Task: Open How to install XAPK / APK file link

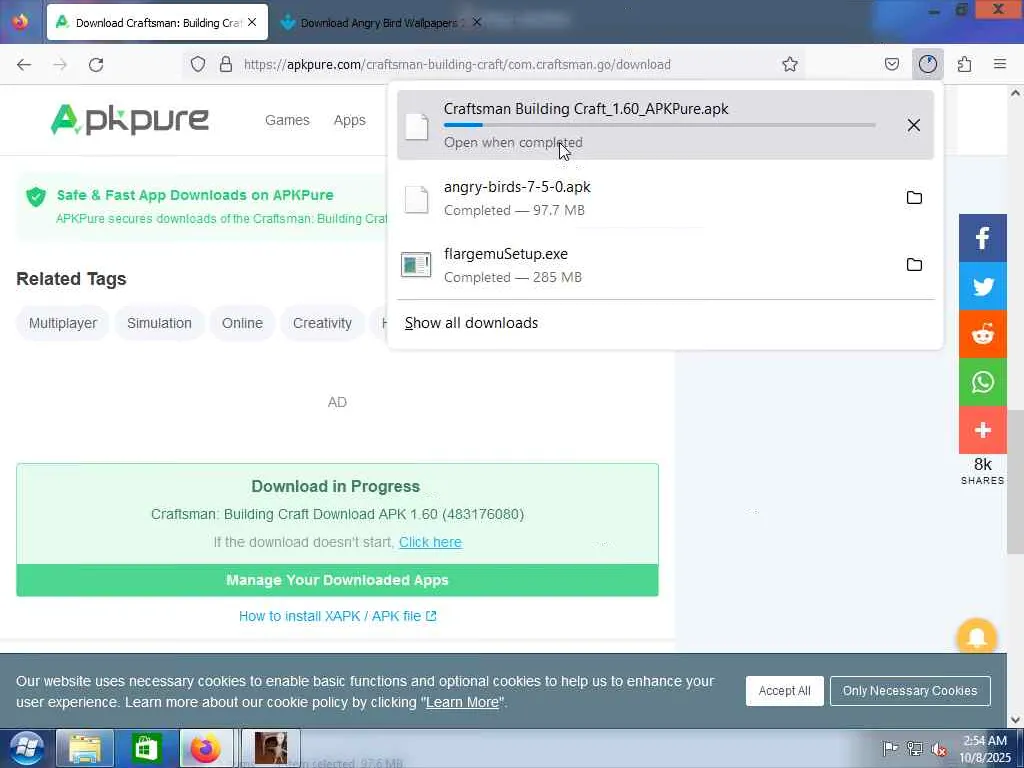Action: 337,616
